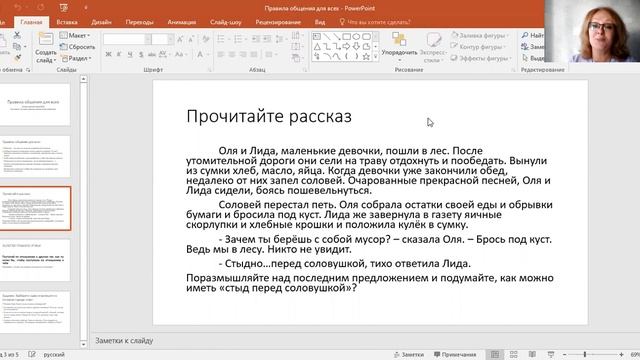Click the Cut scissors icon
Viewport: 640px width, 360px height.
(17, 35)
